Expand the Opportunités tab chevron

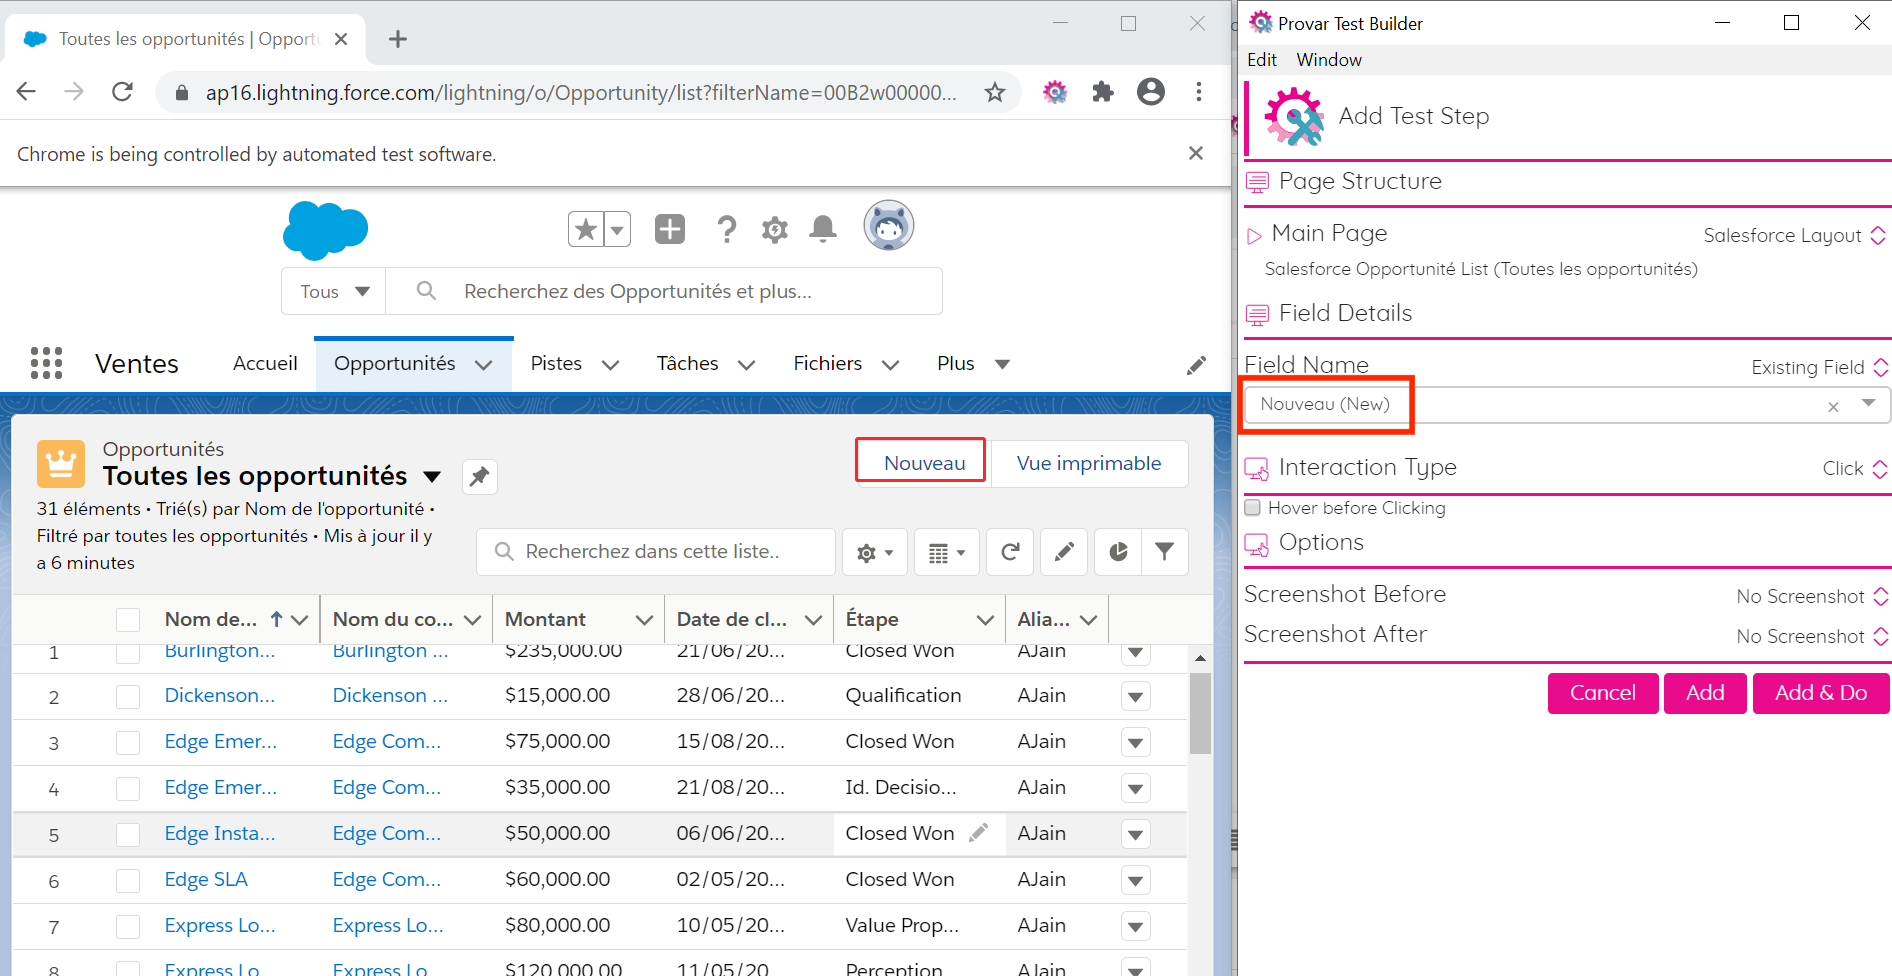[x=484, y=365]
